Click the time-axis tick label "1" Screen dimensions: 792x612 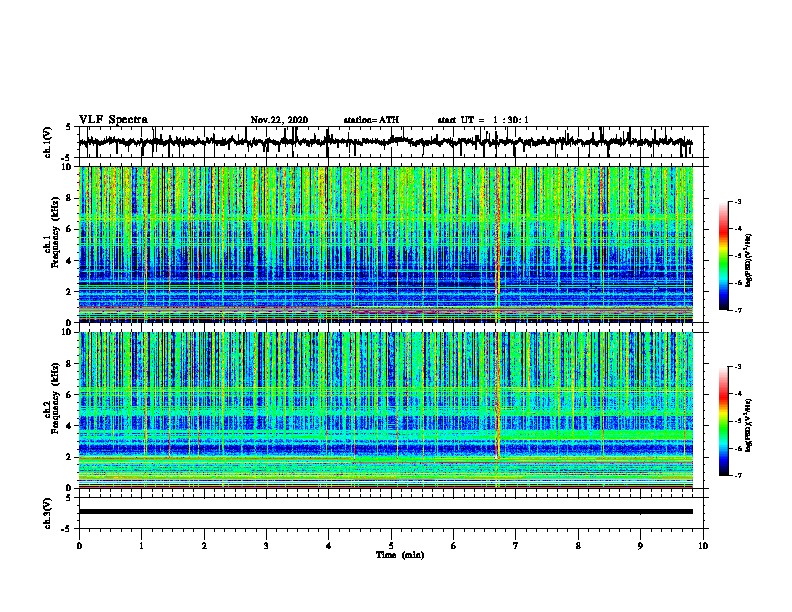tap(141, 546)
